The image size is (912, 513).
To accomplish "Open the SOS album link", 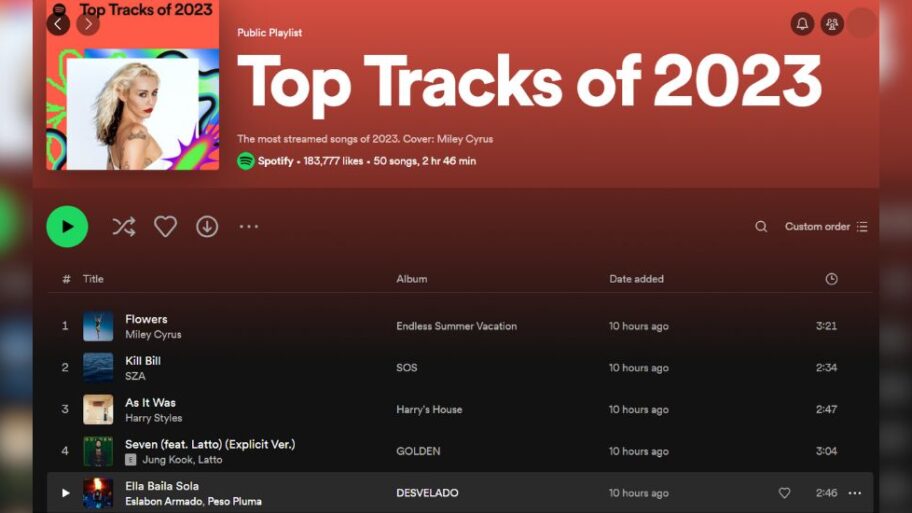I will pos(407,368).
